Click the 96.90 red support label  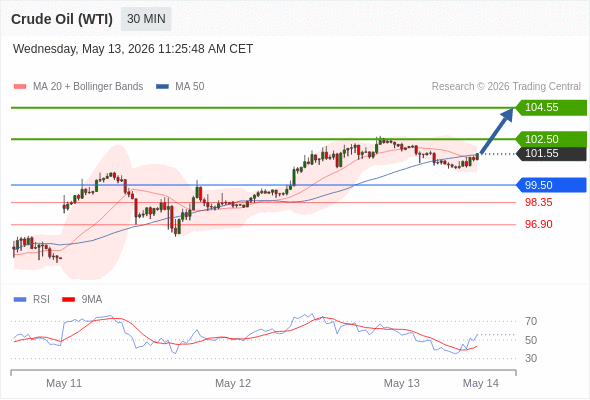point(538,224)
